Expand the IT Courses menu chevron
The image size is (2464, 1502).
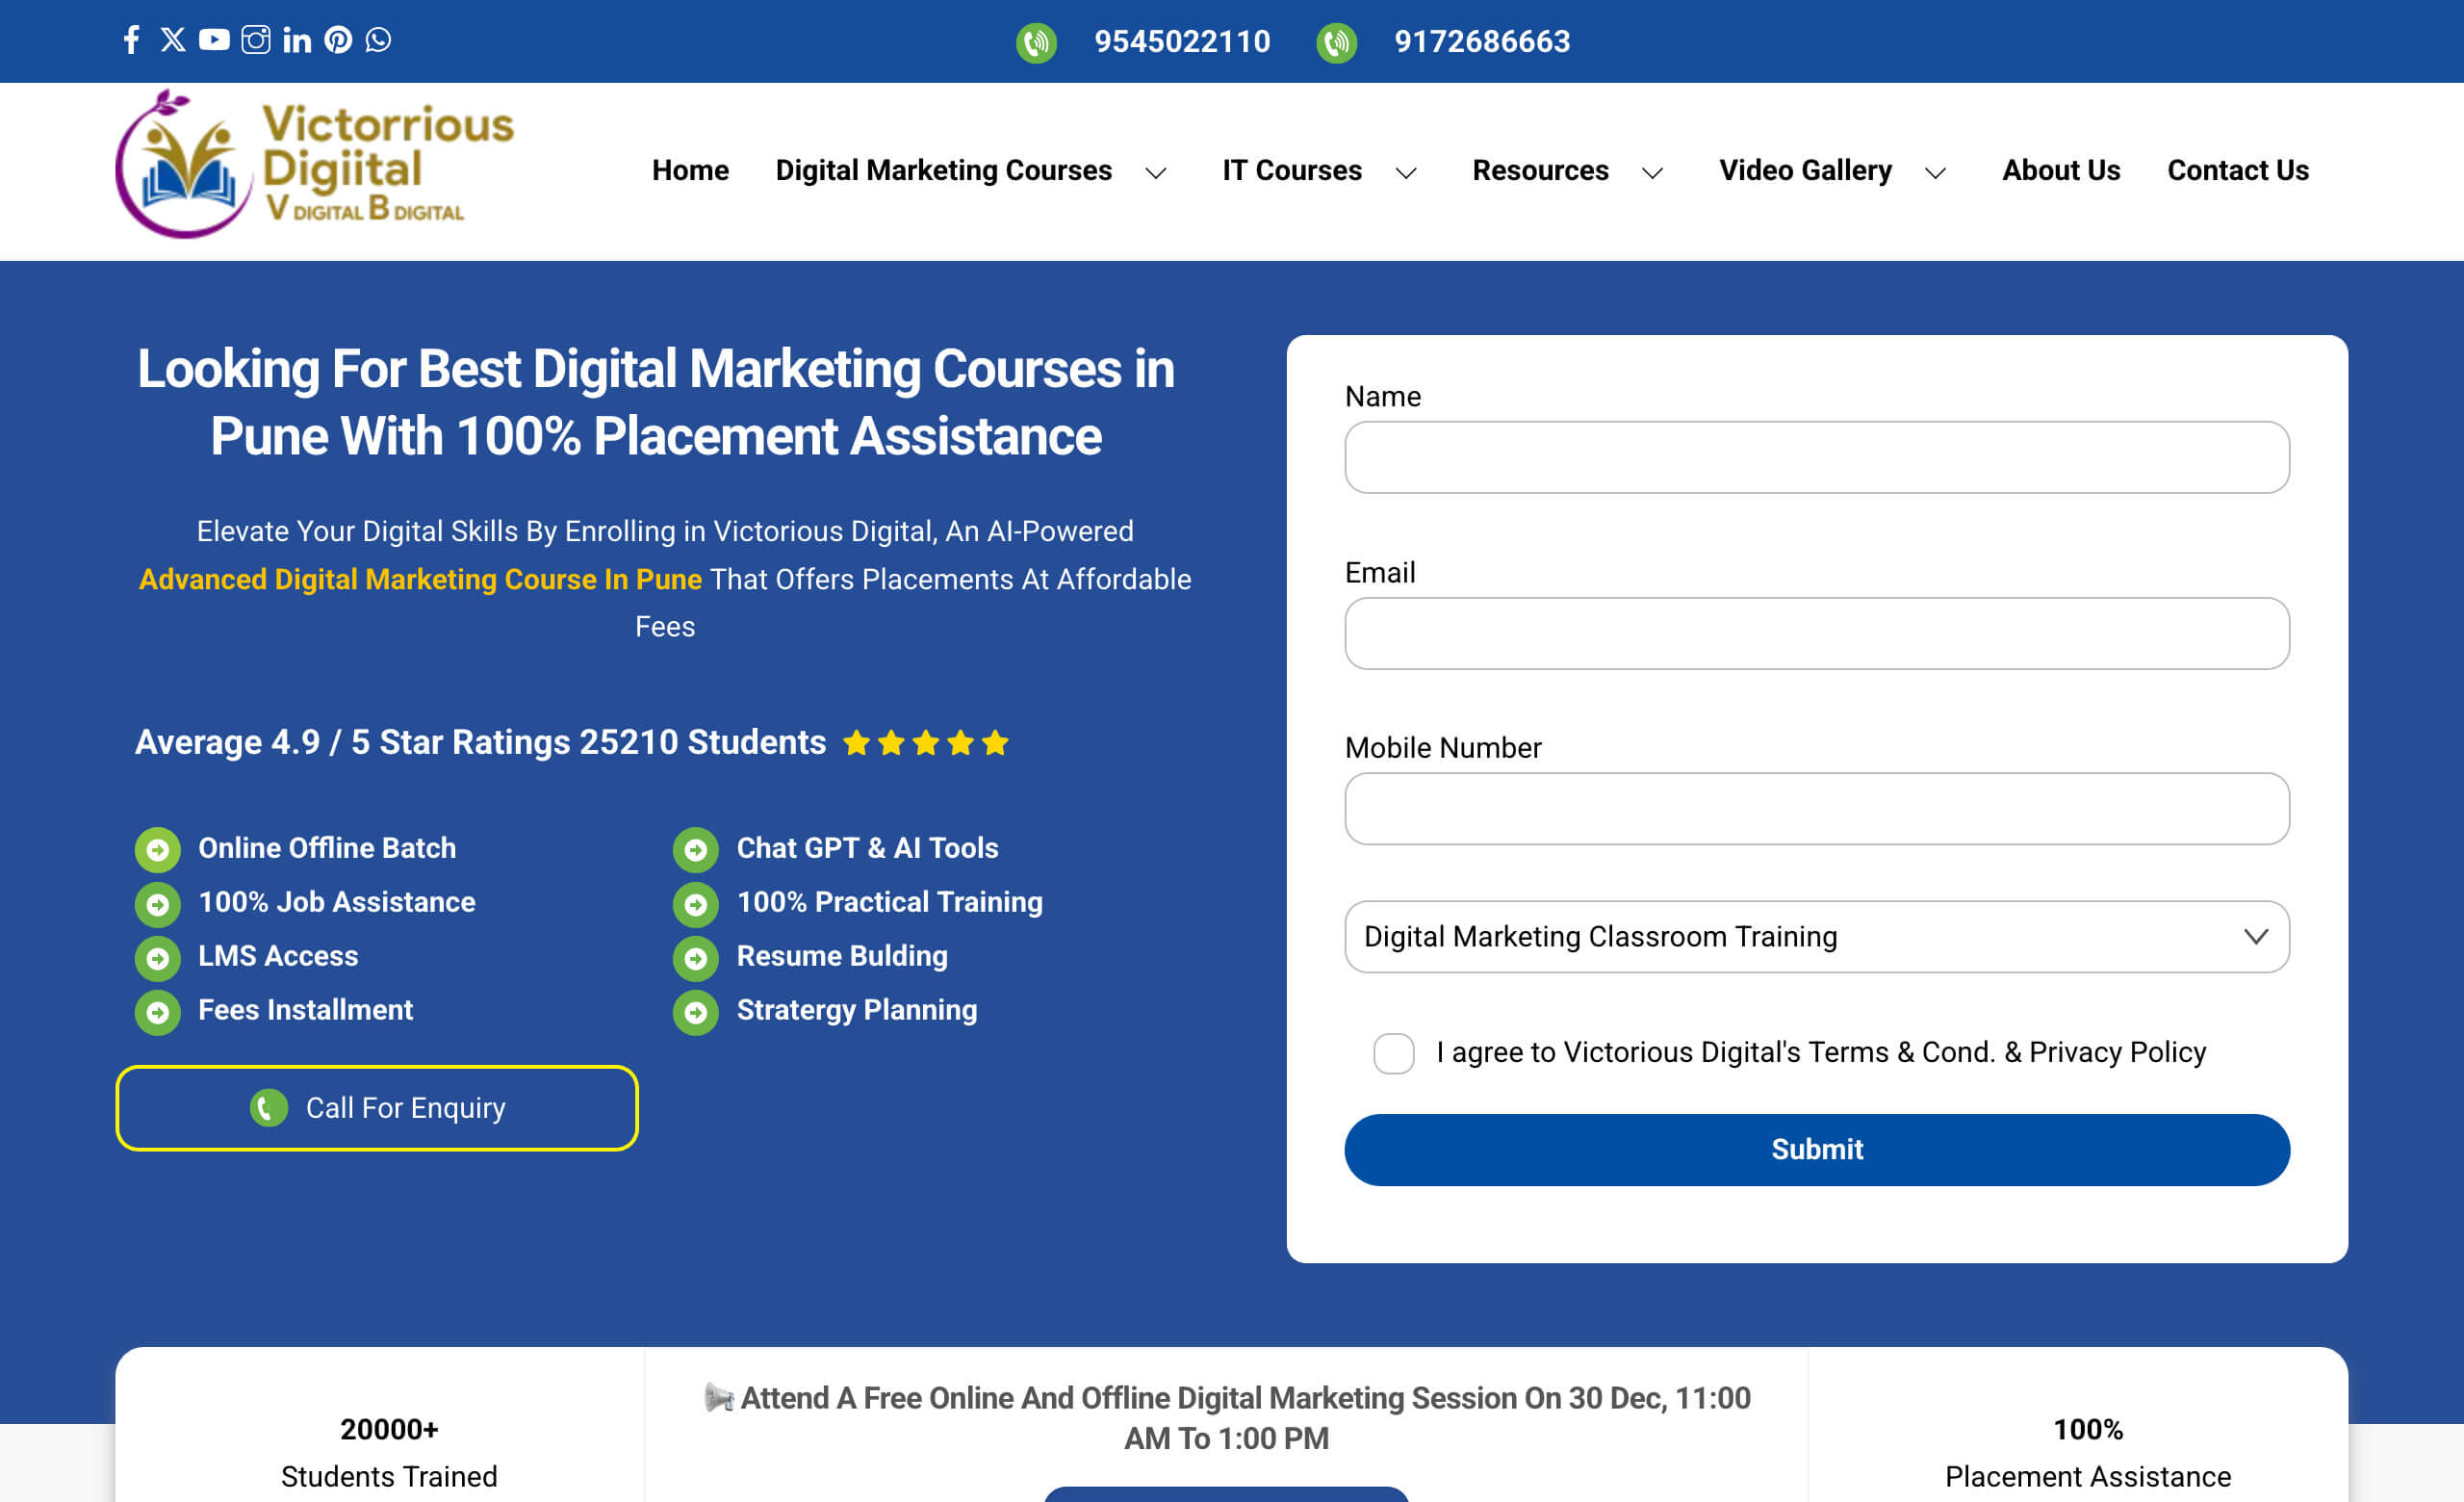pos(1406,173)
